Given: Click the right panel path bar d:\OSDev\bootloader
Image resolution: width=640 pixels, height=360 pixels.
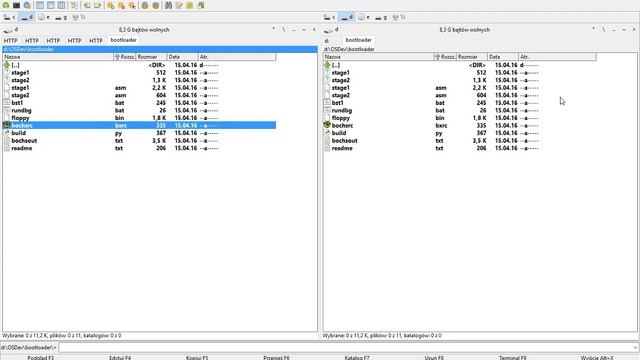Looking at the screenshot, I should [480, 49].
